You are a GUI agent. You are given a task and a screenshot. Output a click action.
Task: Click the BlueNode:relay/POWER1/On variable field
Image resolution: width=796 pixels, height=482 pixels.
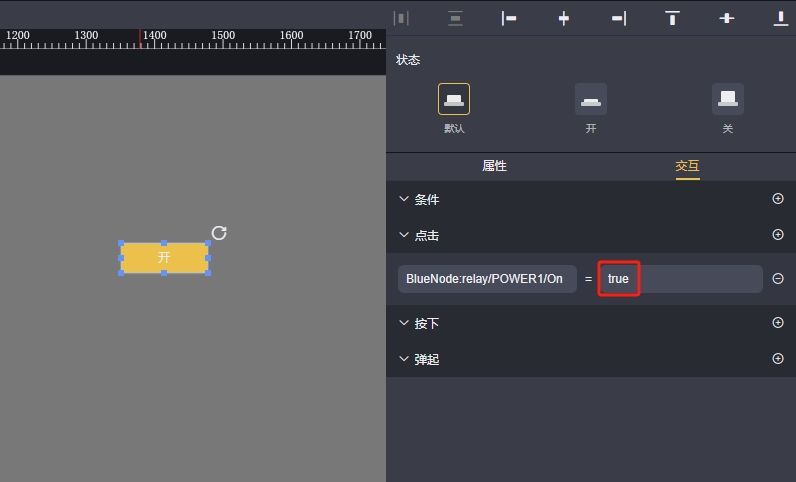click(x=487, y=279)
